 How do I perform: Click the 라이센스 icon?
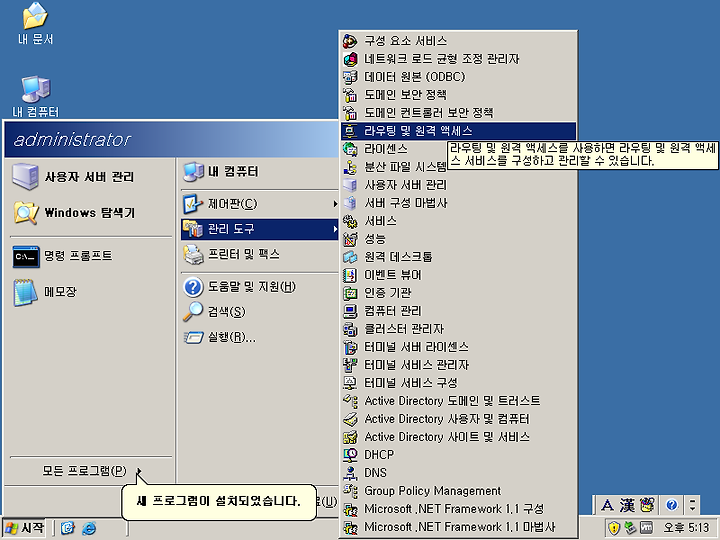coord(350,149)
